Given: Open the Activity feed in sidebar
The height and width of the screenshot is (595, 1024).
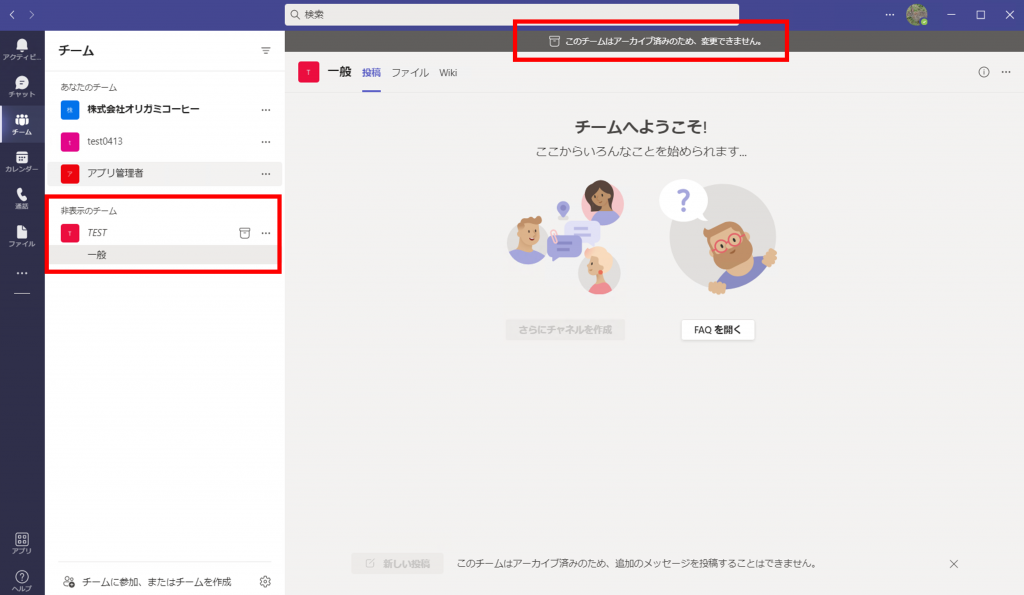Looking at the screenshot, I should coord(21,48).
